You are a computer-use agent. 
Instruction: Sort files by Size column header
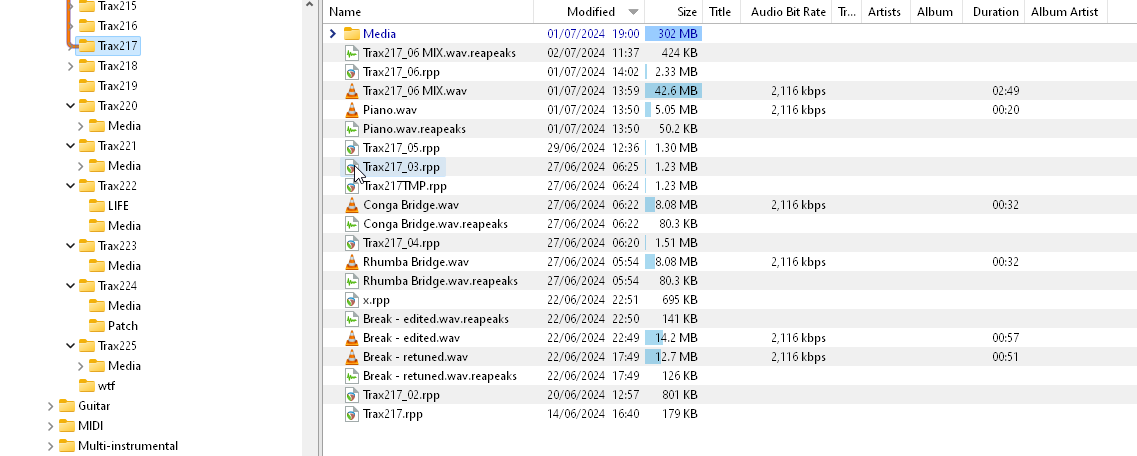coord(673,12)
